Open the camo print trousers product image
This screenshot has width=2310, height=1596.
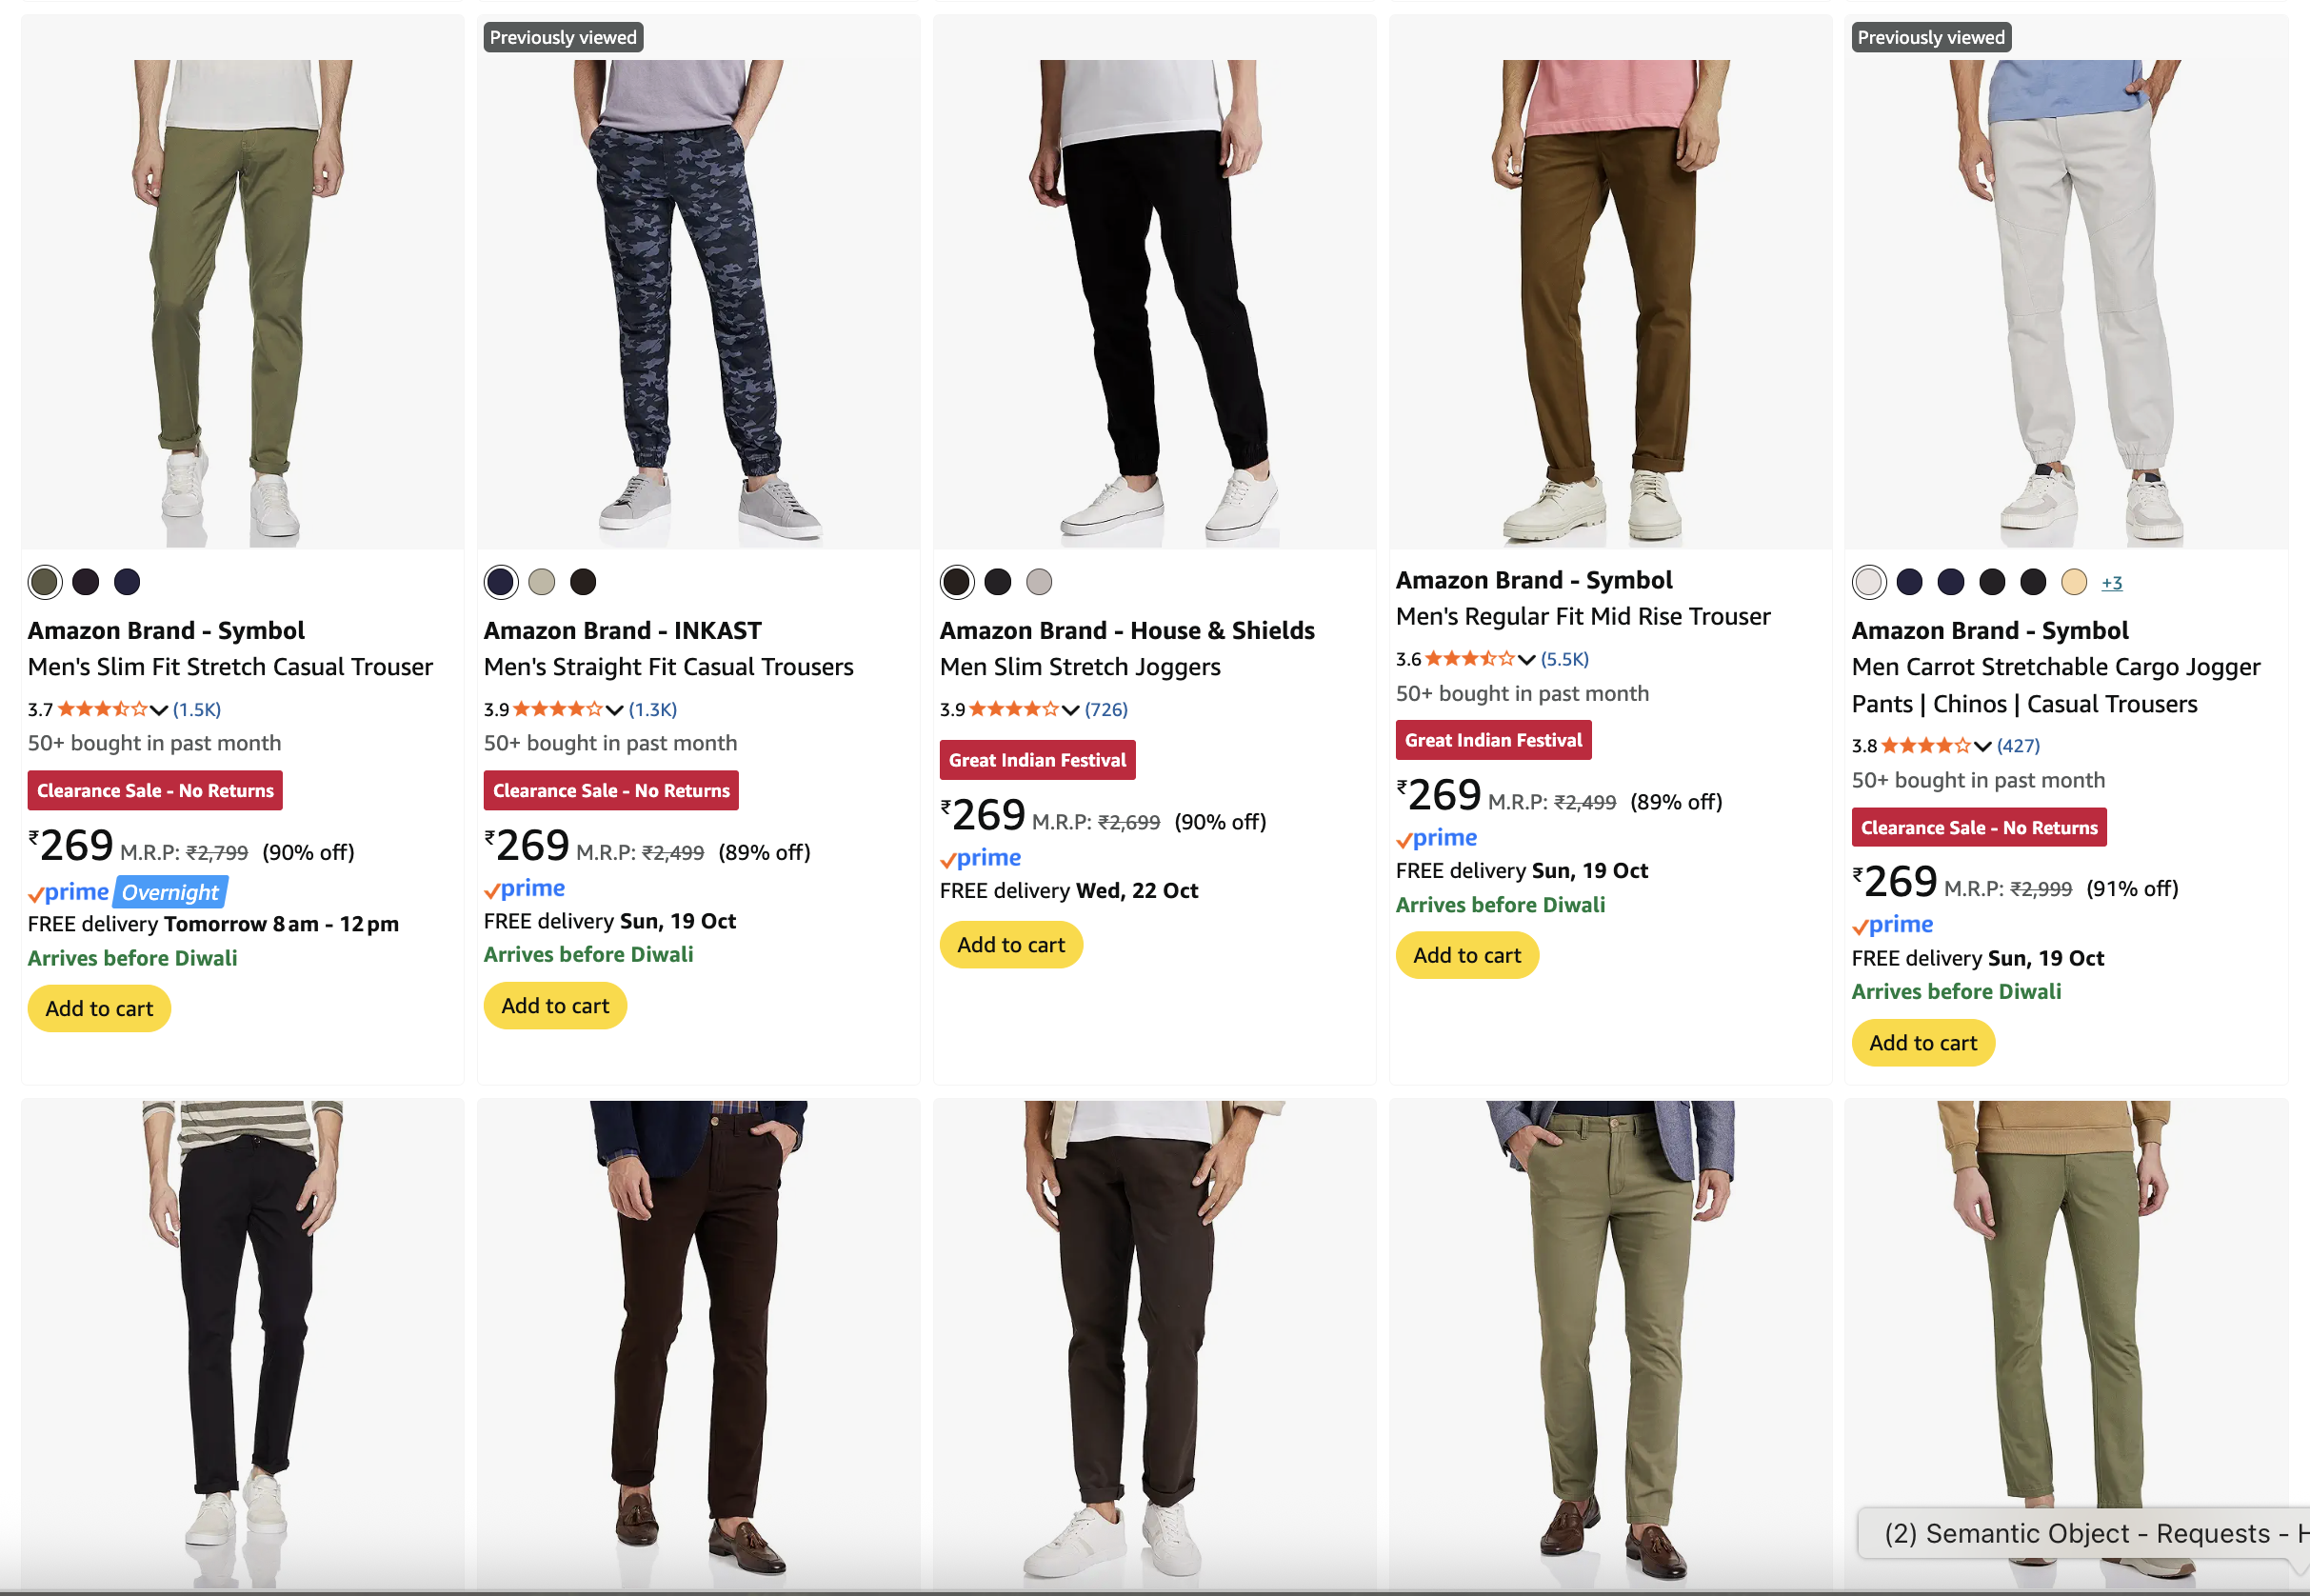698,300
